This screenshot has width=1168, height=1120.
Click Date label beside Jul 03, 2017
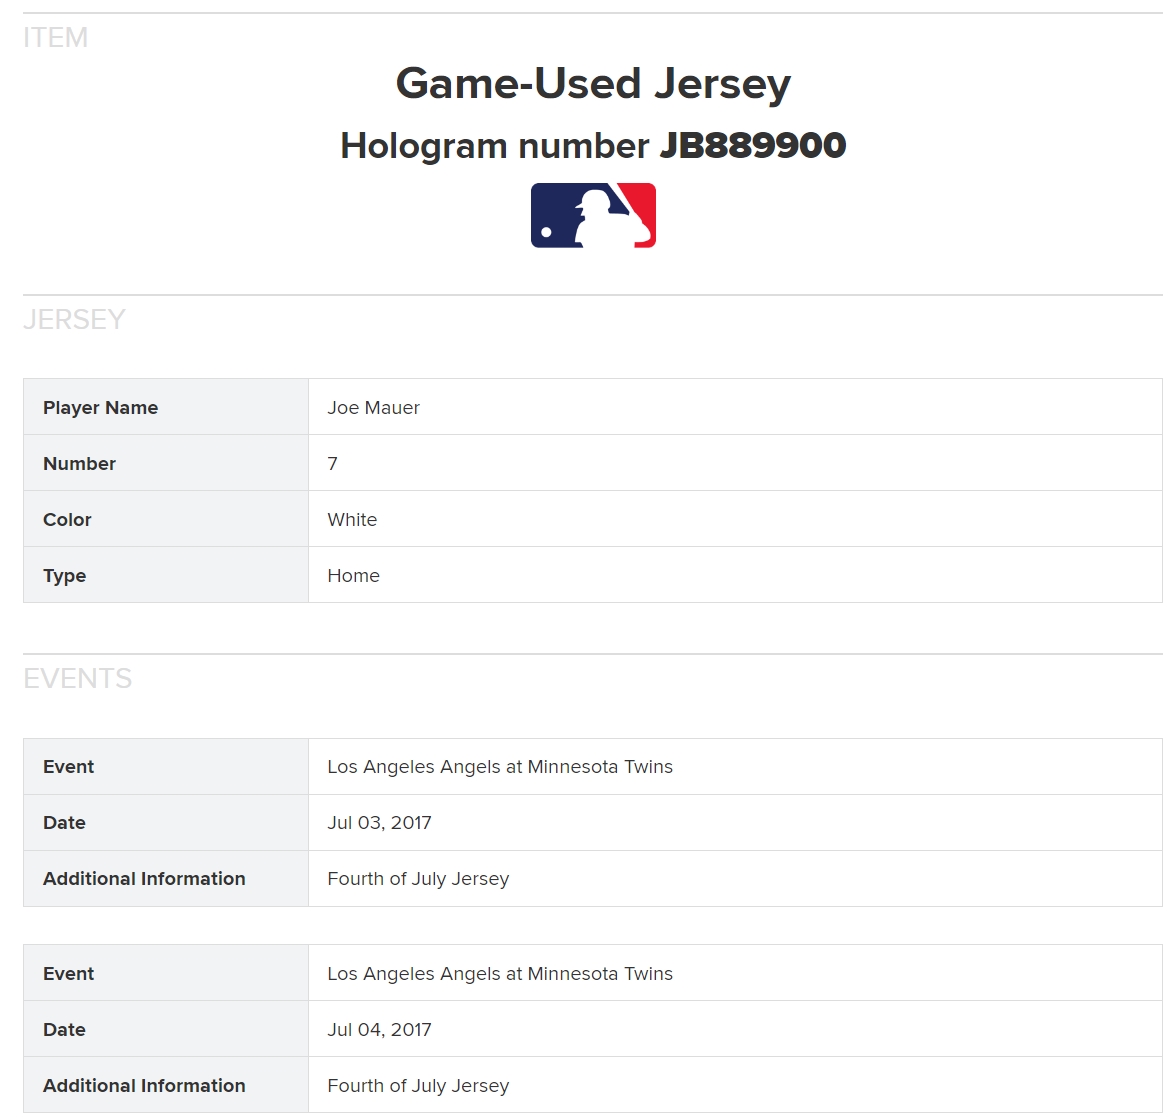click(x=165, y=822)
